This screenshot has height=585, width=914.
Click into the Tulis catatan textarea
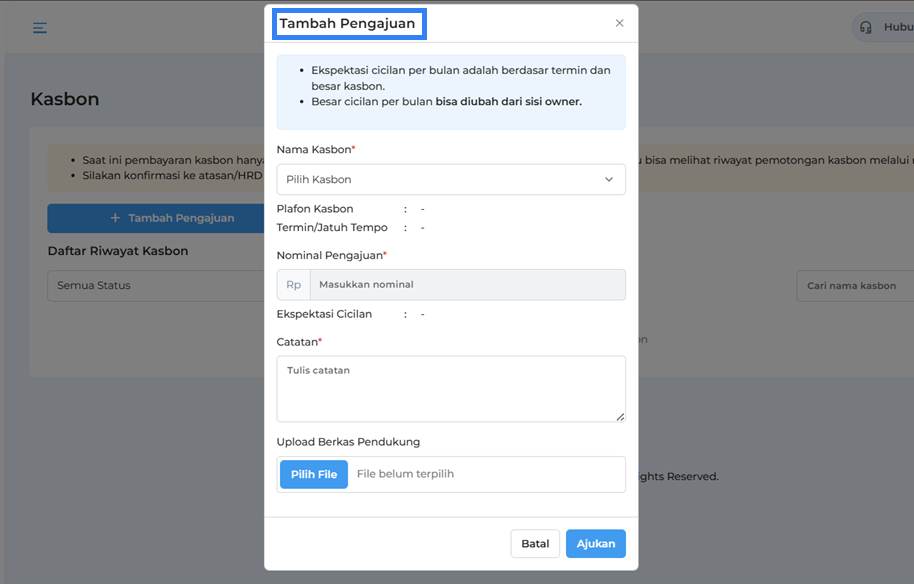[x=450, y=388]
